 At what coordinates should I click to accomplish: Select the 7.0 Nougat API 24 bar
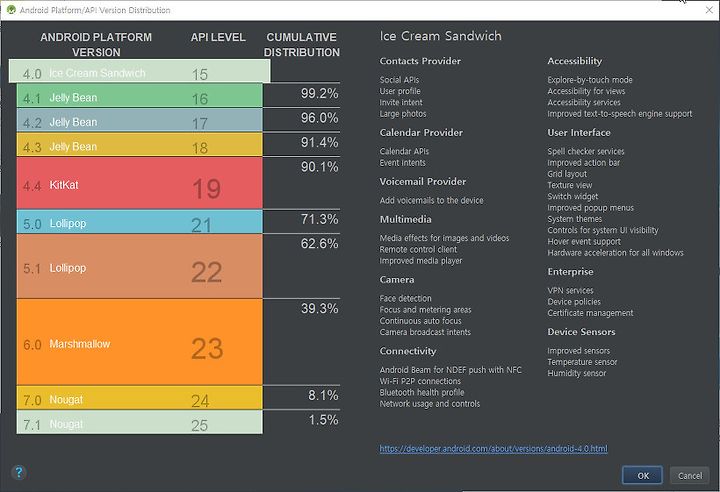(140, 398)
